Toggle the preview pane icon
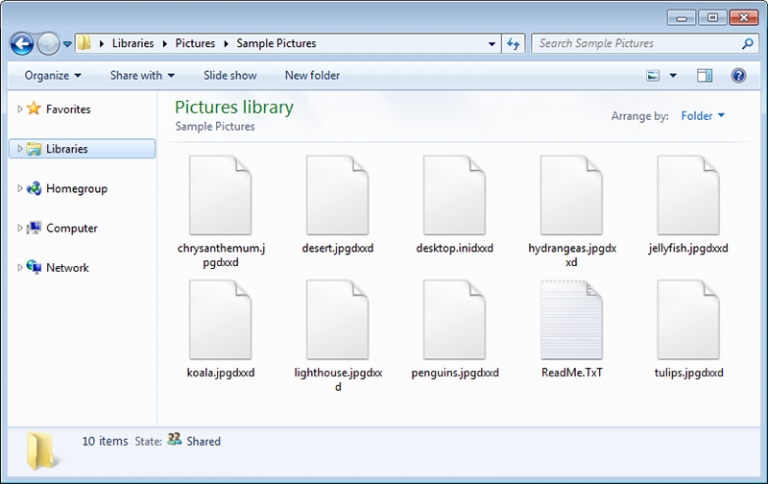Screen dimensions: 768x484 [704, 75]
